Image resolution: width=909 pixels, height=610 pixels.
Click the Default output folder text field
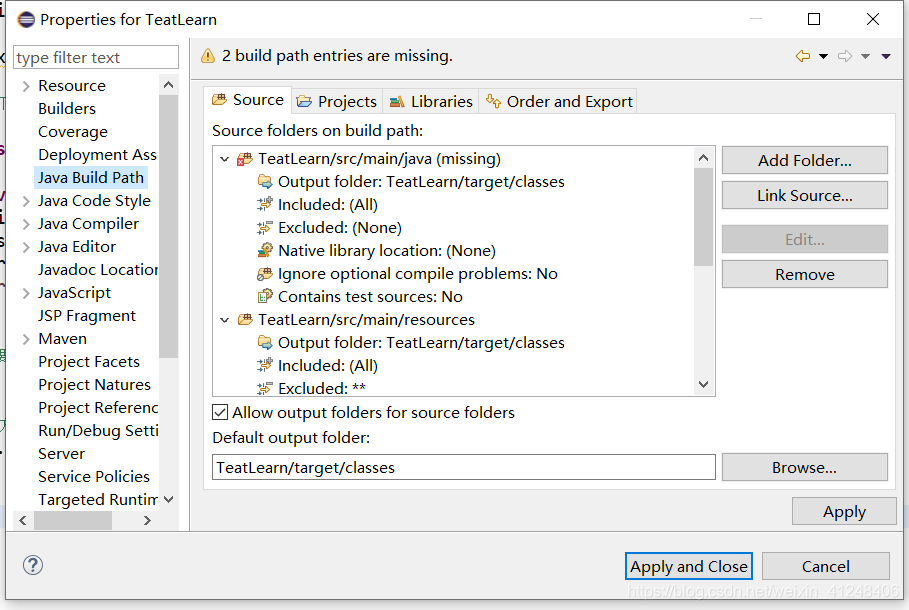coord(464,467)
